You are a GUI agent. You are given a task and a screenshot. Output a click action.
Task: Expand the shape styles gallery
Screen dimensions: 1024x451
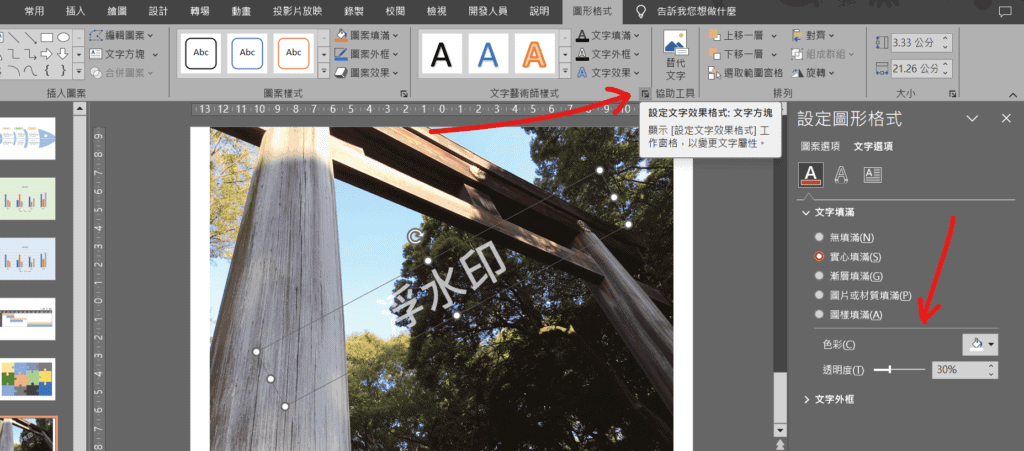[x=323, y=70]
